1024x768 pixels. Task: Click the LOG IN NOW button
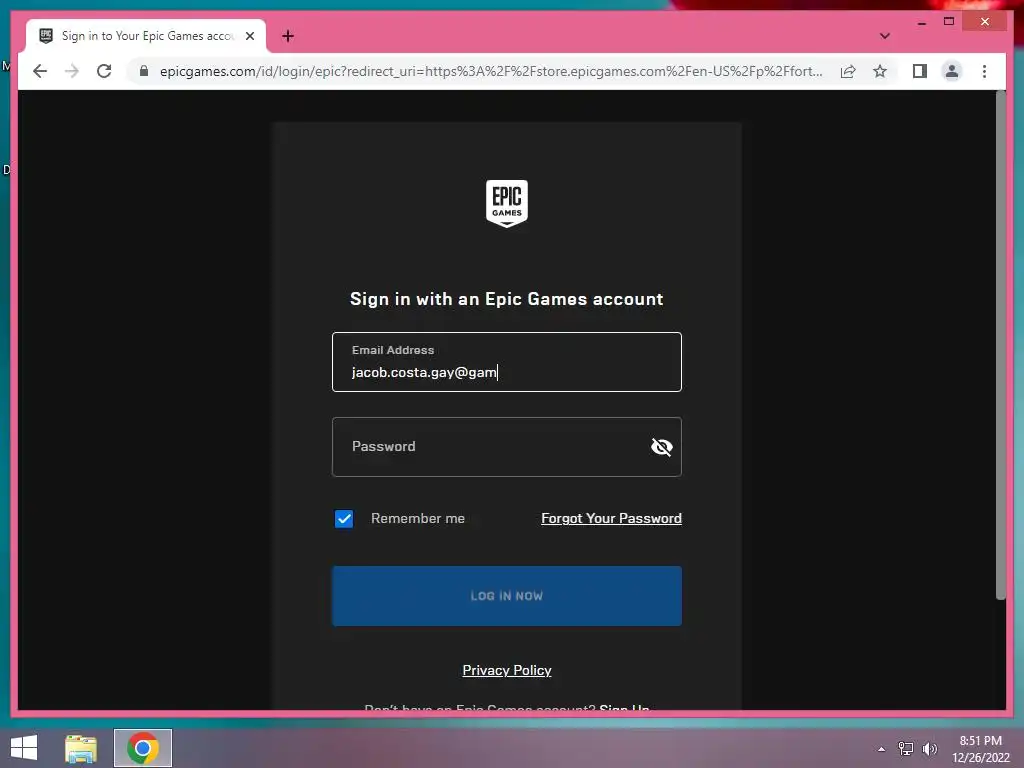507,596
